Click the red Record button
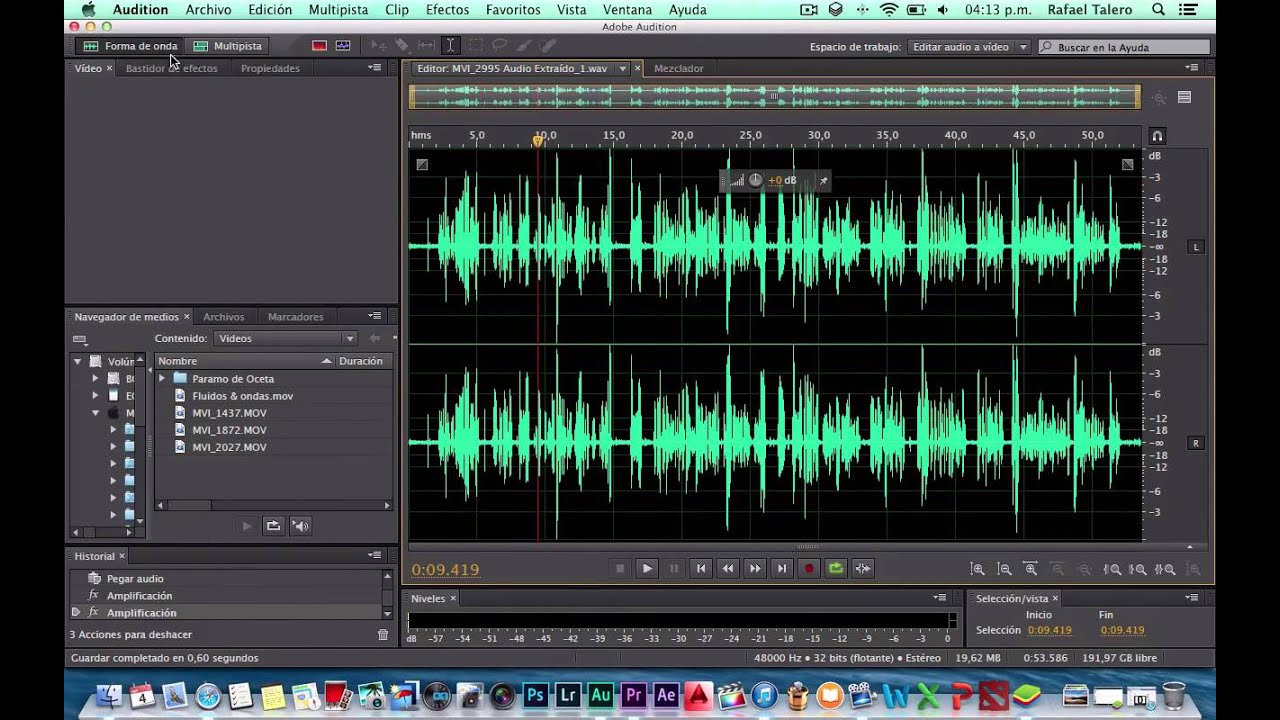Screen dimensions: 1280x720 click(809, 569)
